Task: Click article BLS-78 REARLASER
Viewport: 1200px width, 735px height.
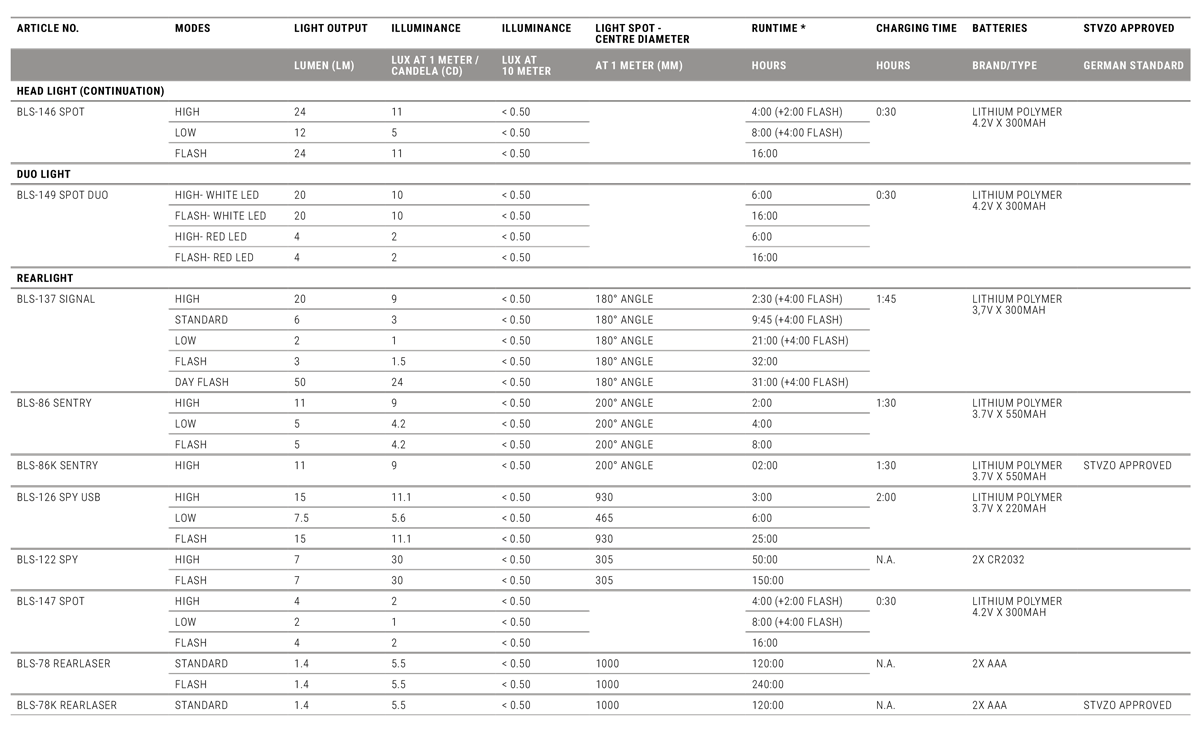Action: coord(64,663)
